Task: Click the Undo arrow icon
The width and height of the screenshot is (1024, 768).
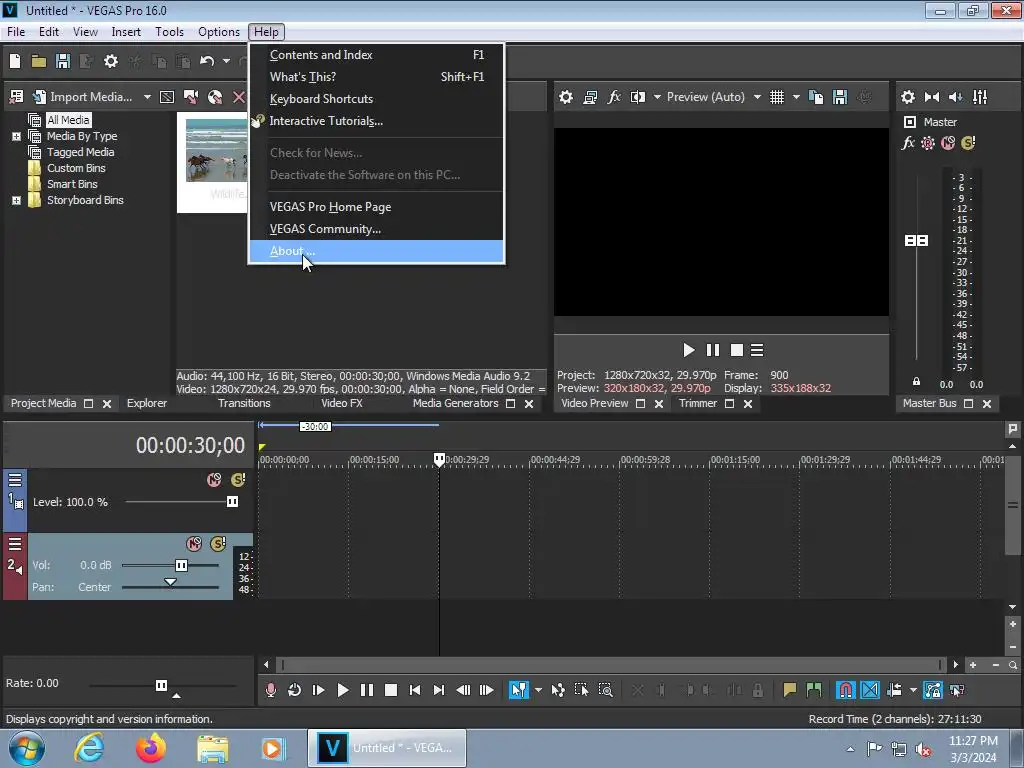Action: pos(207,61)
